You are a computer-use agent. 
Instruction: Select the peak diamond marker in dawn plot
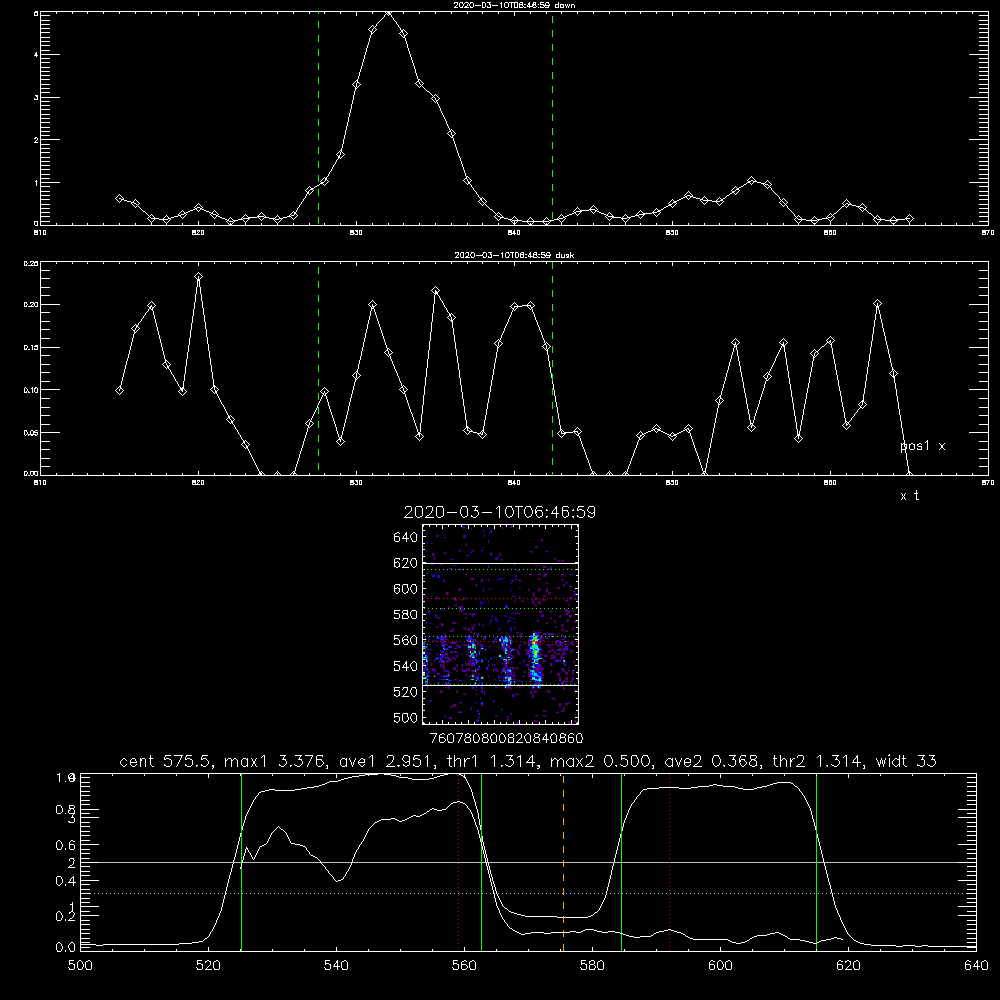(388, 13)
